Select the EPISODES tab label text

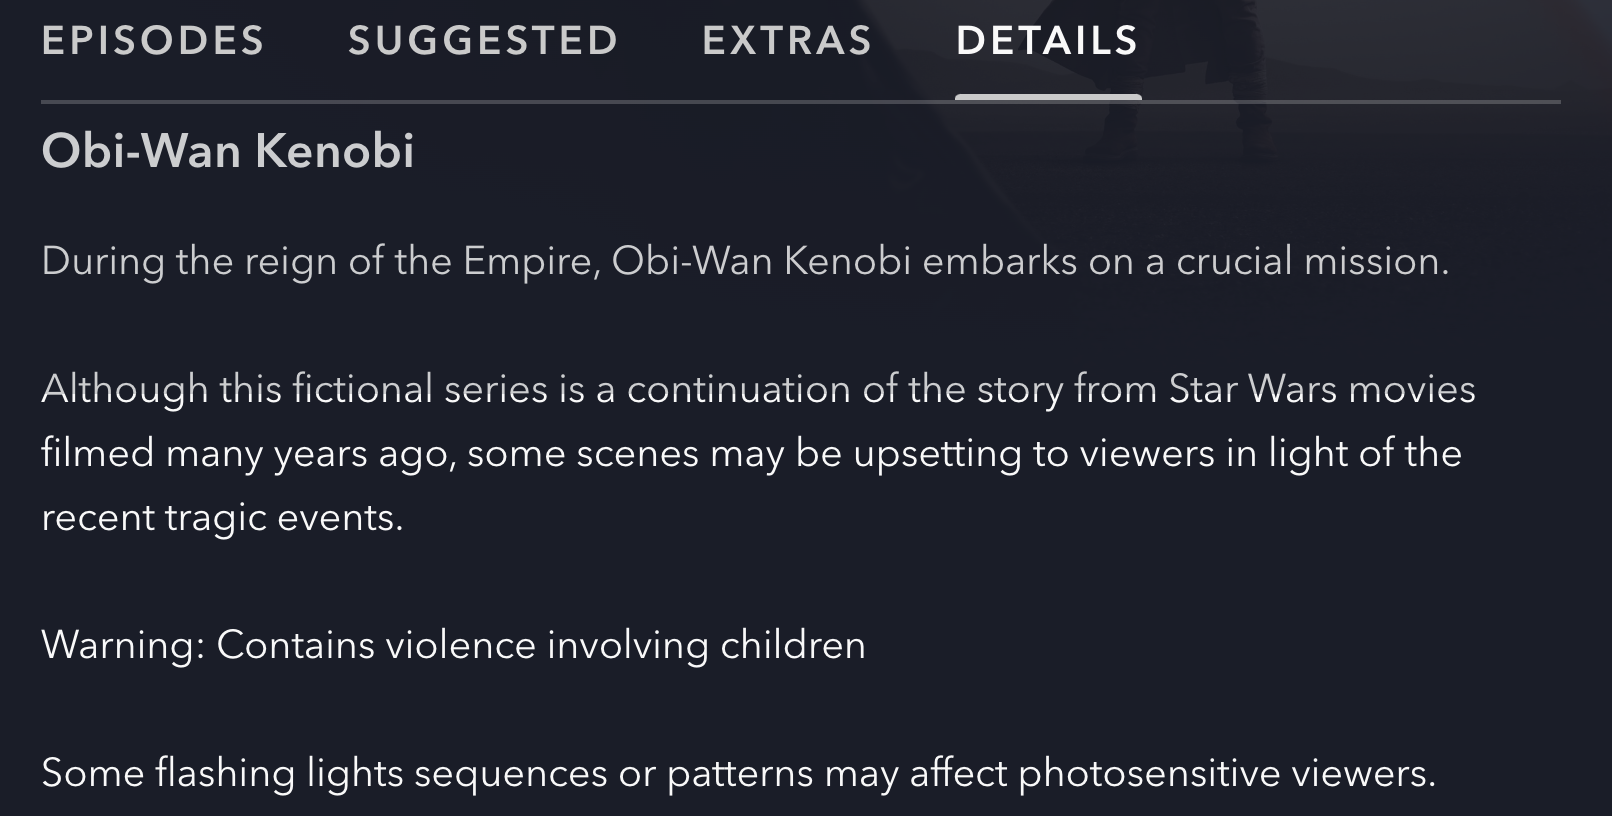(x=152, y=40)
